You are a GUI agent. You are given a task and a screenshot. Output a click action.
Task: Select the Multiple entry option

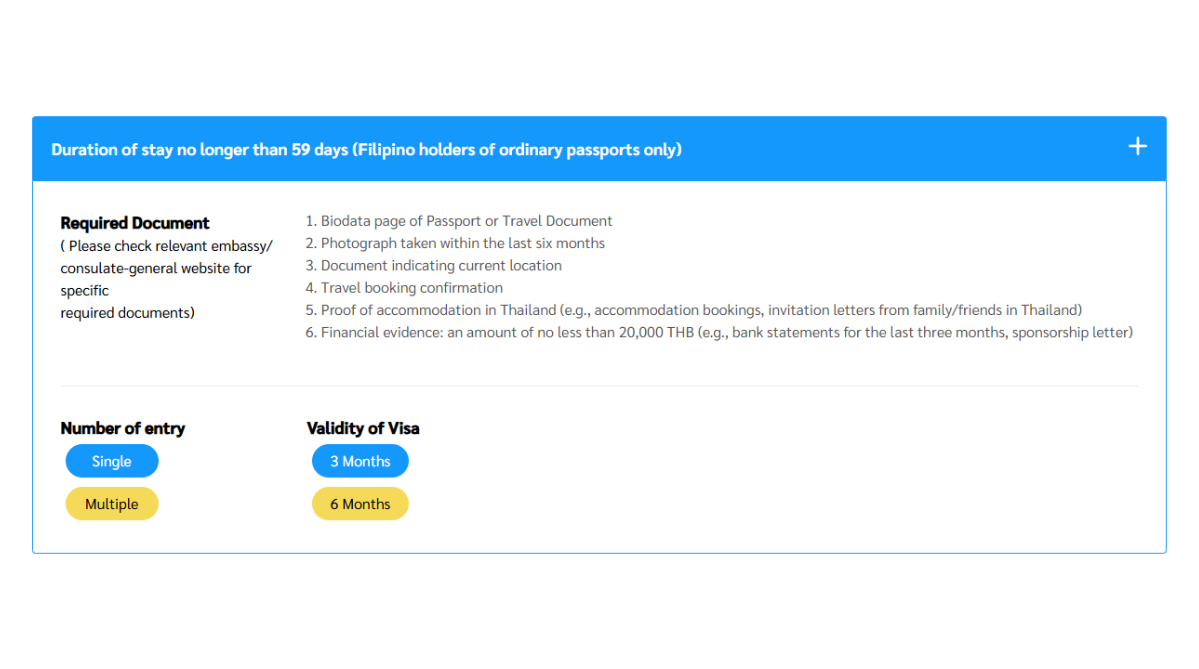[x=111, y=503]
